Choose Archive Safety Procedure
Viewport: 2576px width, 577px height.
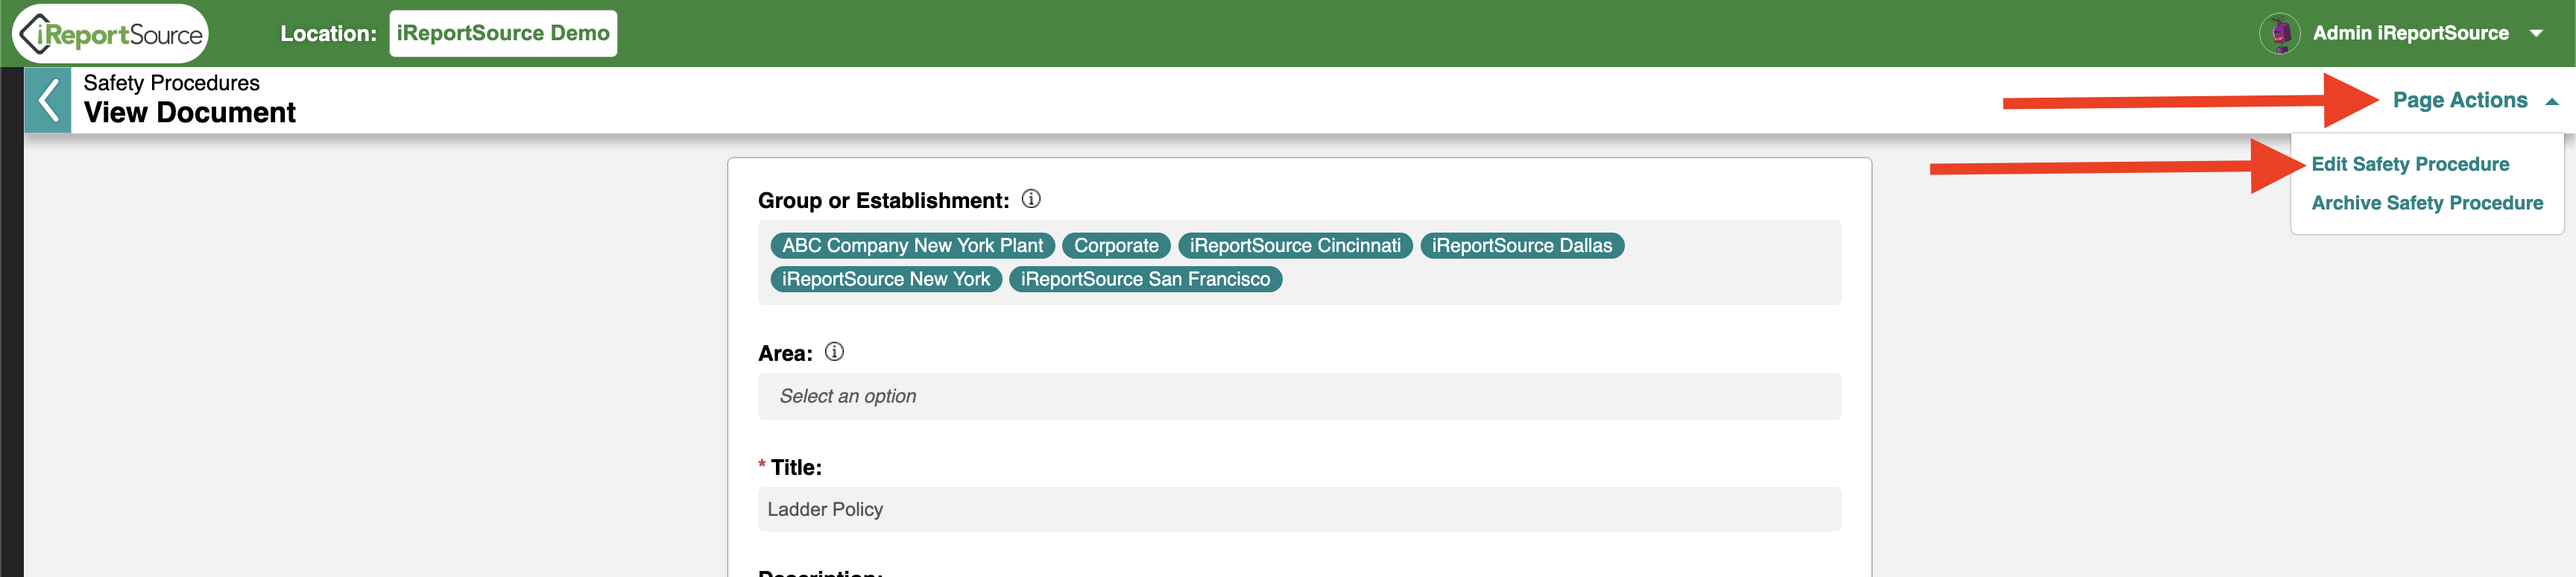pos(2427,203)
